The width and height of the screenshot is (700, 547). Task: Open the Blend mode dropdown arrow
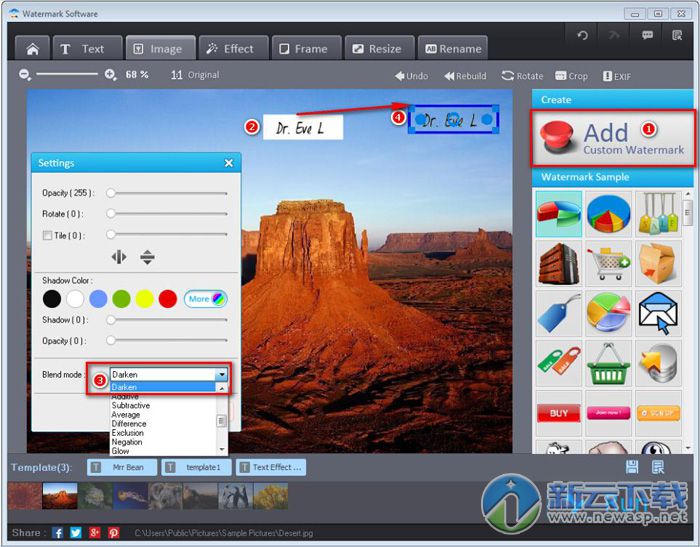coord(222,374)
